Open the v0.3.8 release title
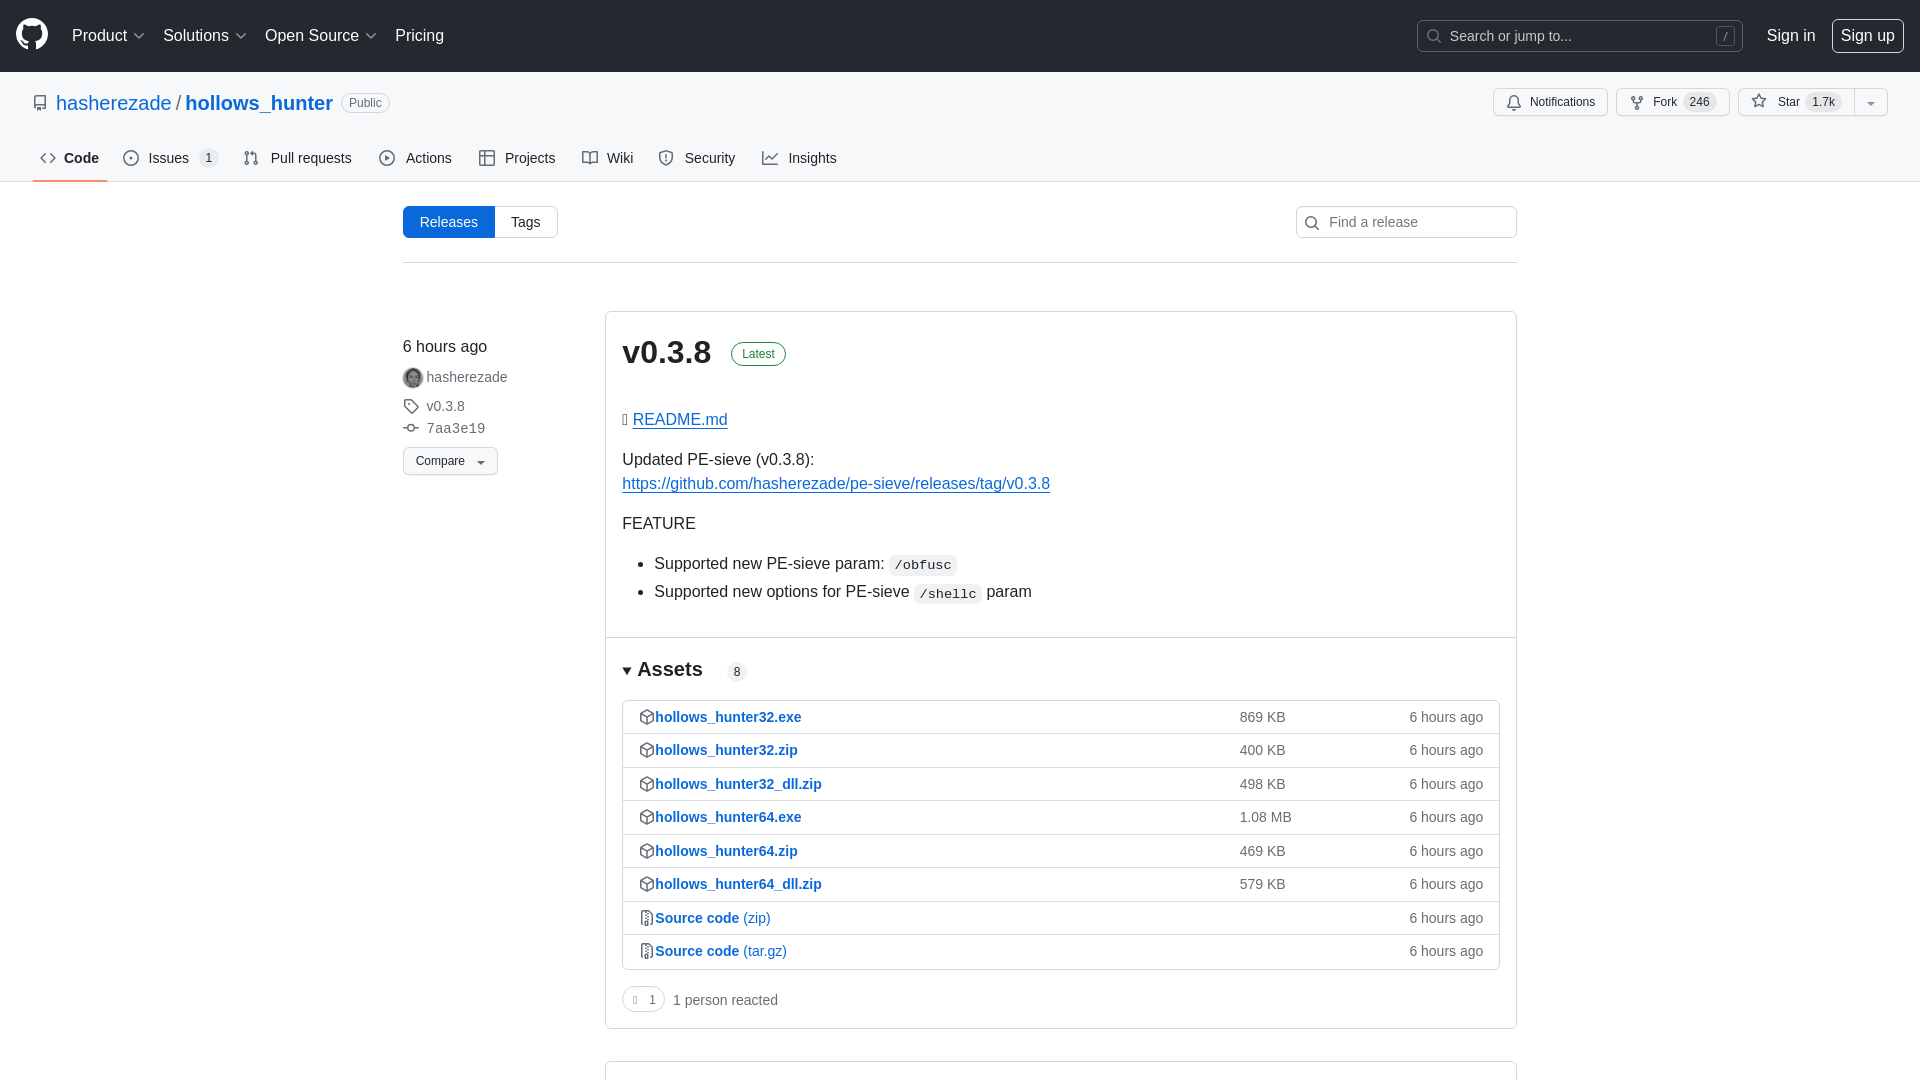This screenshot has width=1920, height=1080. [667, 352]
